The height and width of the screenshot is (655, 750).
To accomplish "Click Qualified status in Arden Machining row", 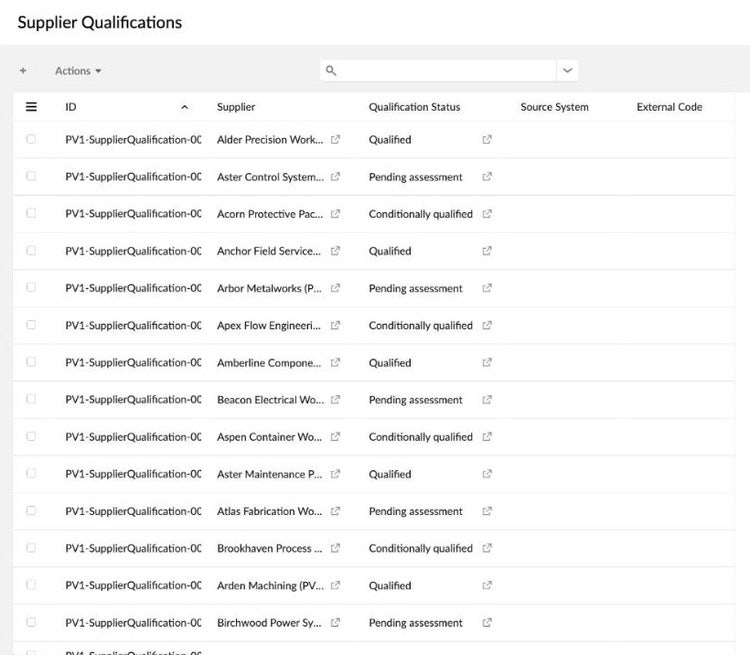I will [390, 586].
